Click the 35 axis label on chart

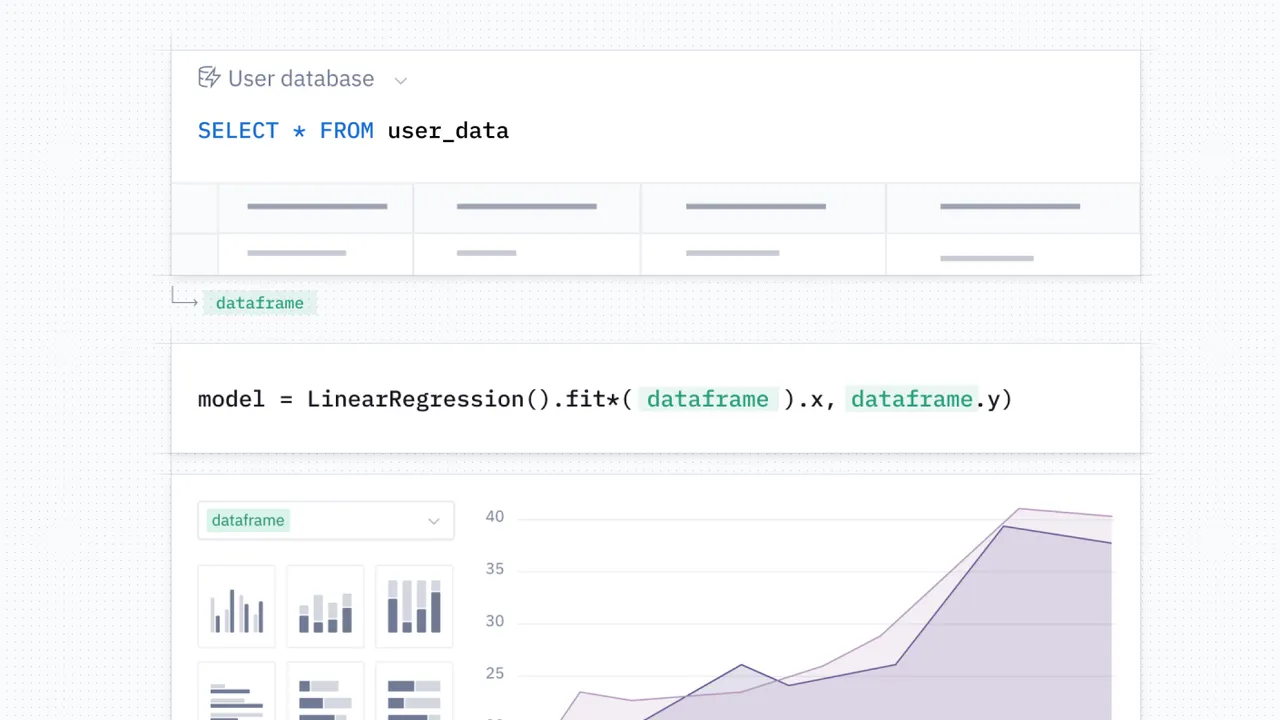pos(495,569)
